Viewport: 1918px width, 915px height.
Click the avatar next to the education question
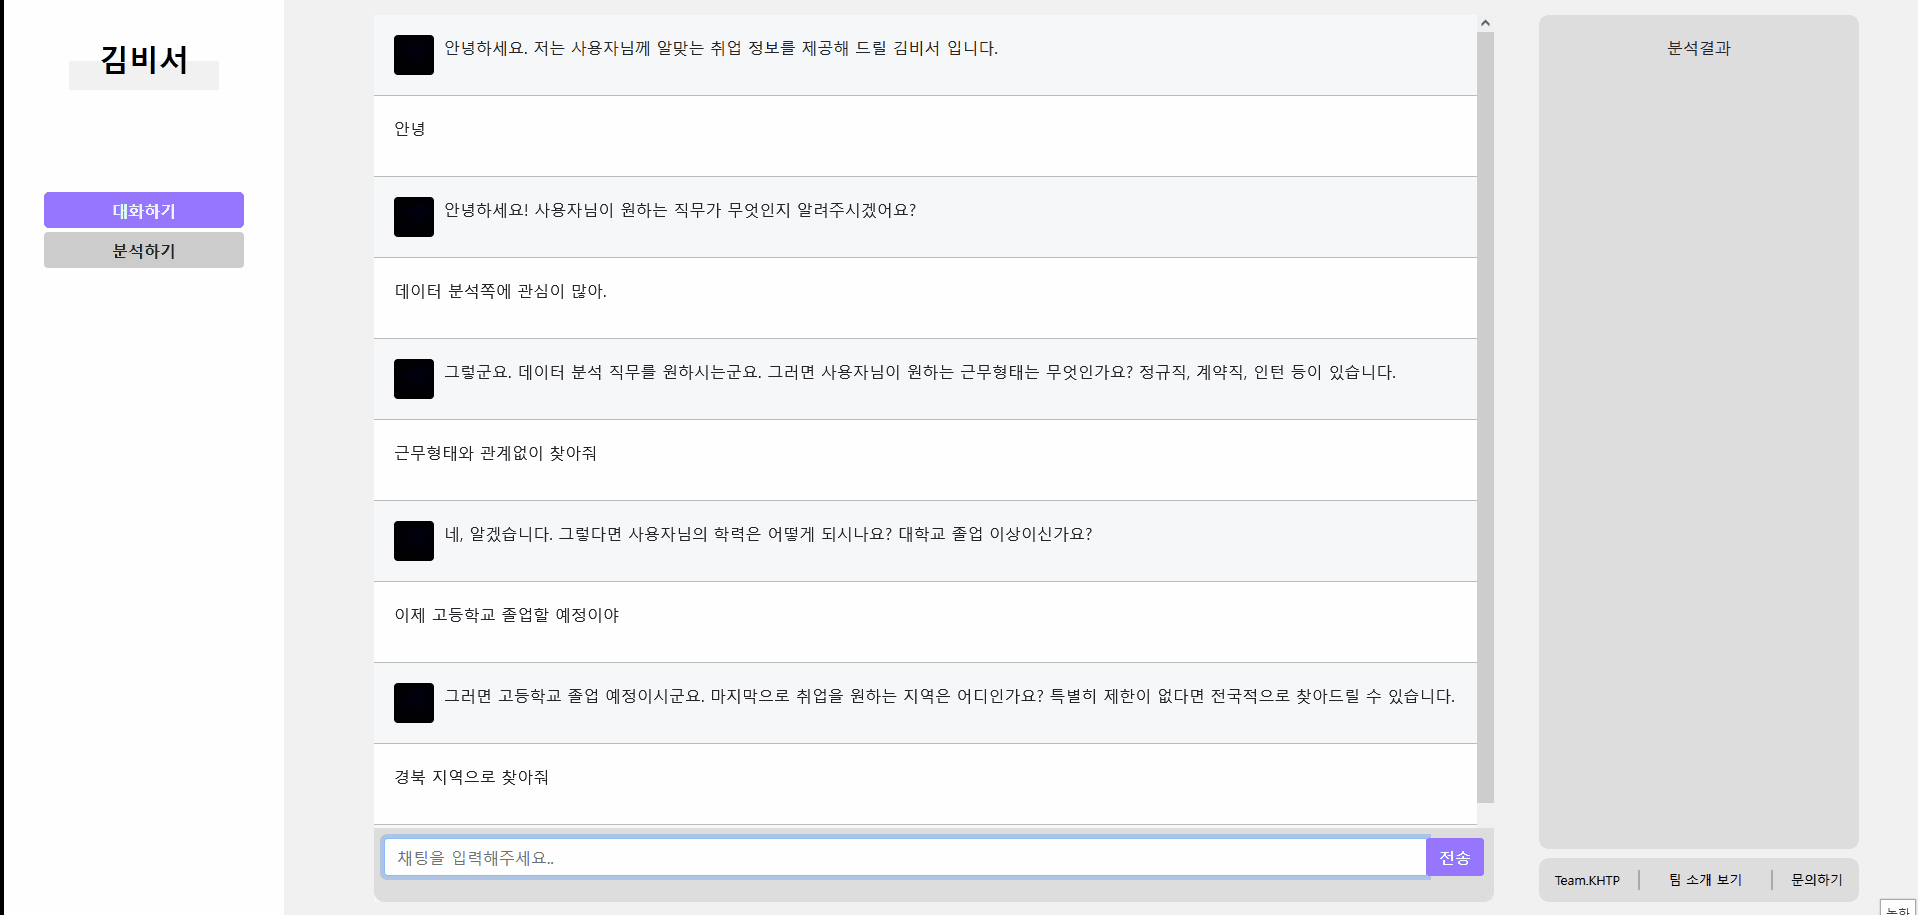point(413,541)
